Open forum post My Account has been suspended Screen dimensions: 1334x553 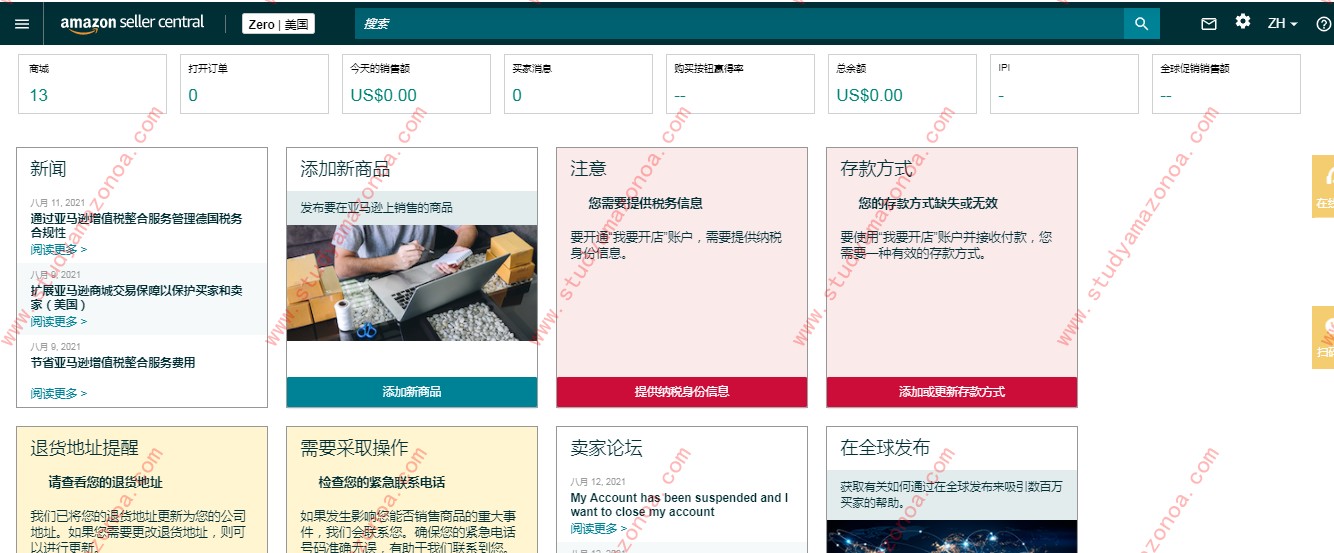coord(679,505)
